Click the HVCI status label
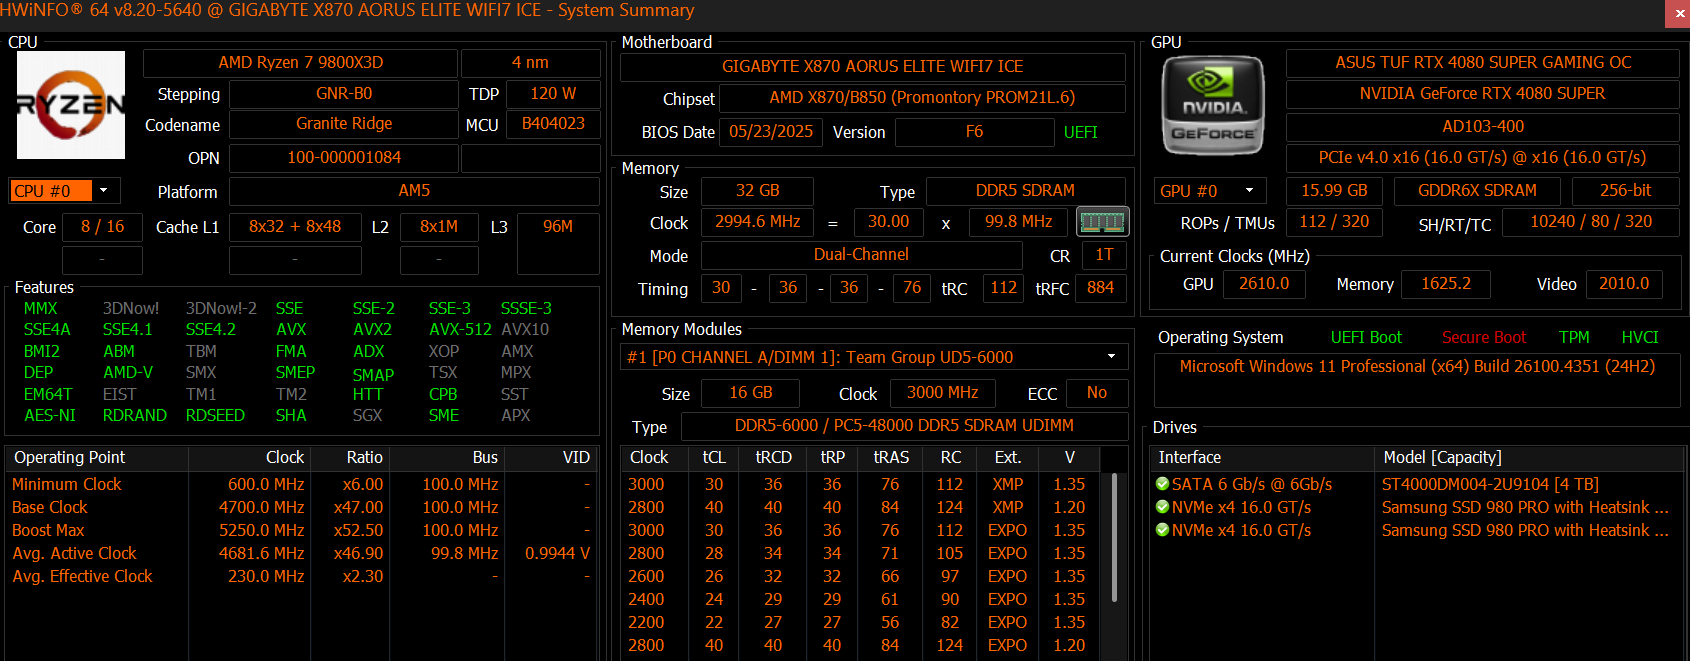1690x661 pixels. pos(1640,338)
